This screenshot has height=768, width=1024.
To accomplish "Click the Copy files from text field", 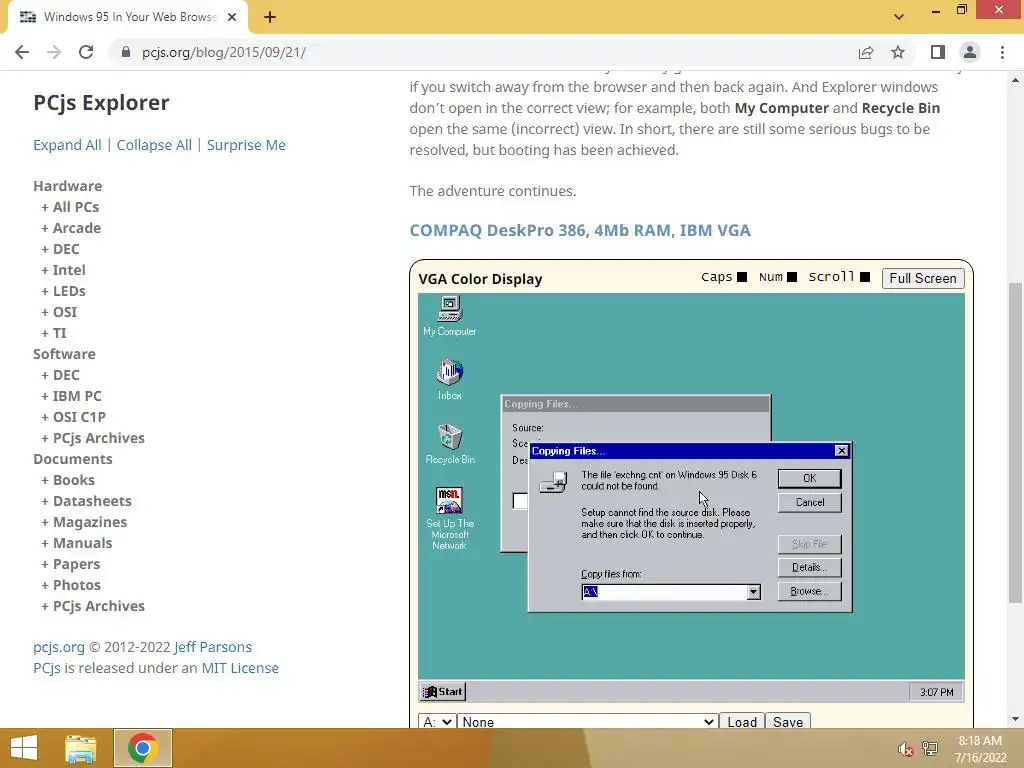I will click(x=664, y=592).
